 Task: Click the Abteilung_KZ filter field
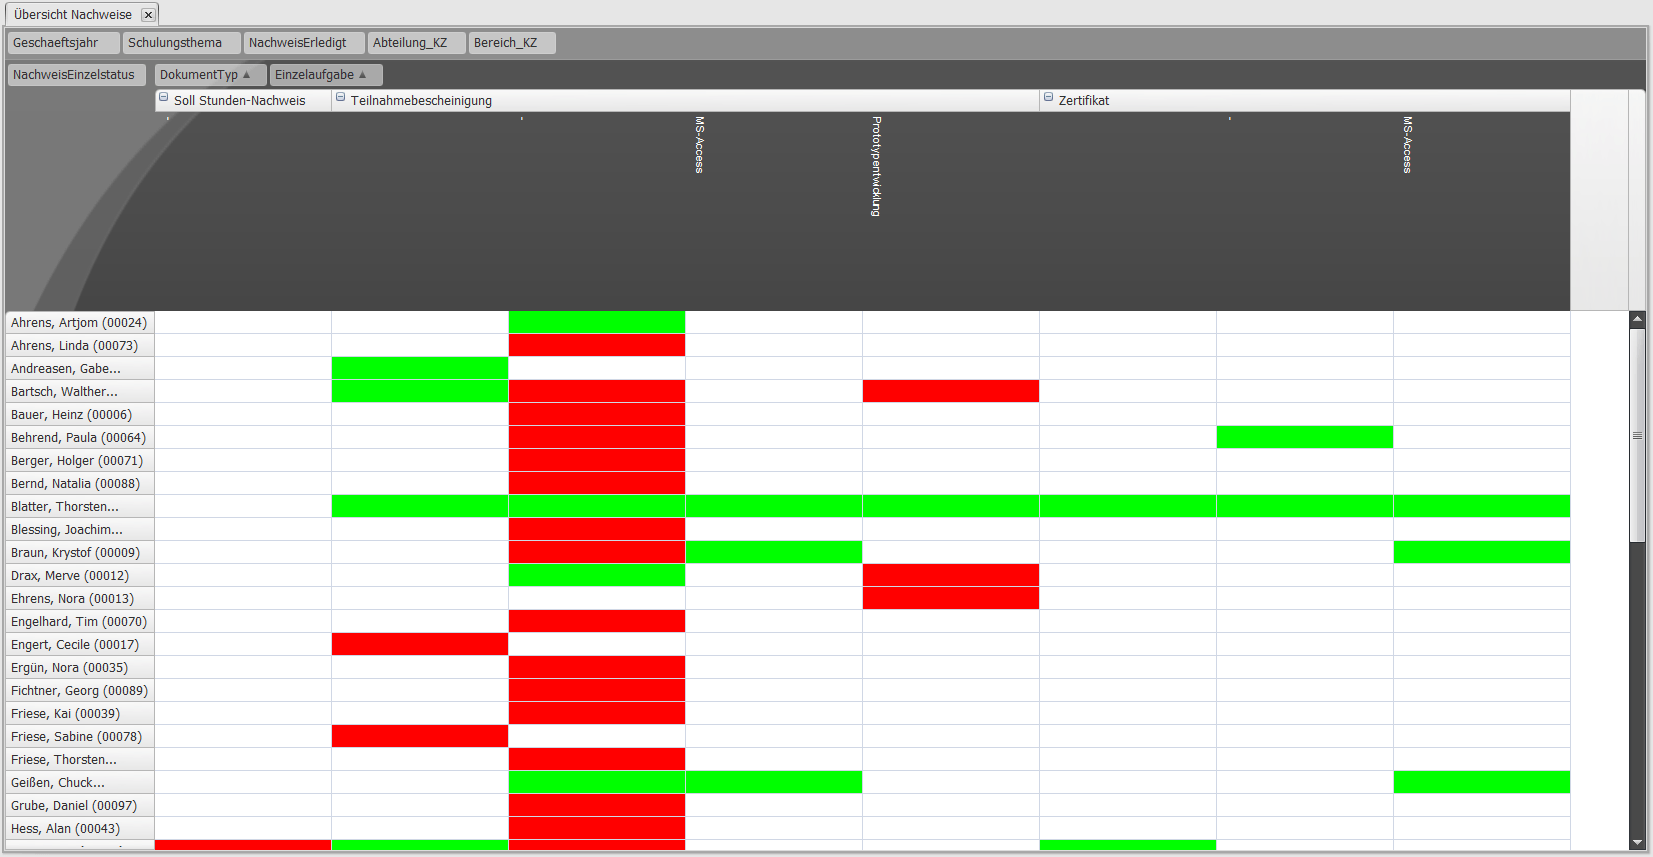tap(415, 43)
